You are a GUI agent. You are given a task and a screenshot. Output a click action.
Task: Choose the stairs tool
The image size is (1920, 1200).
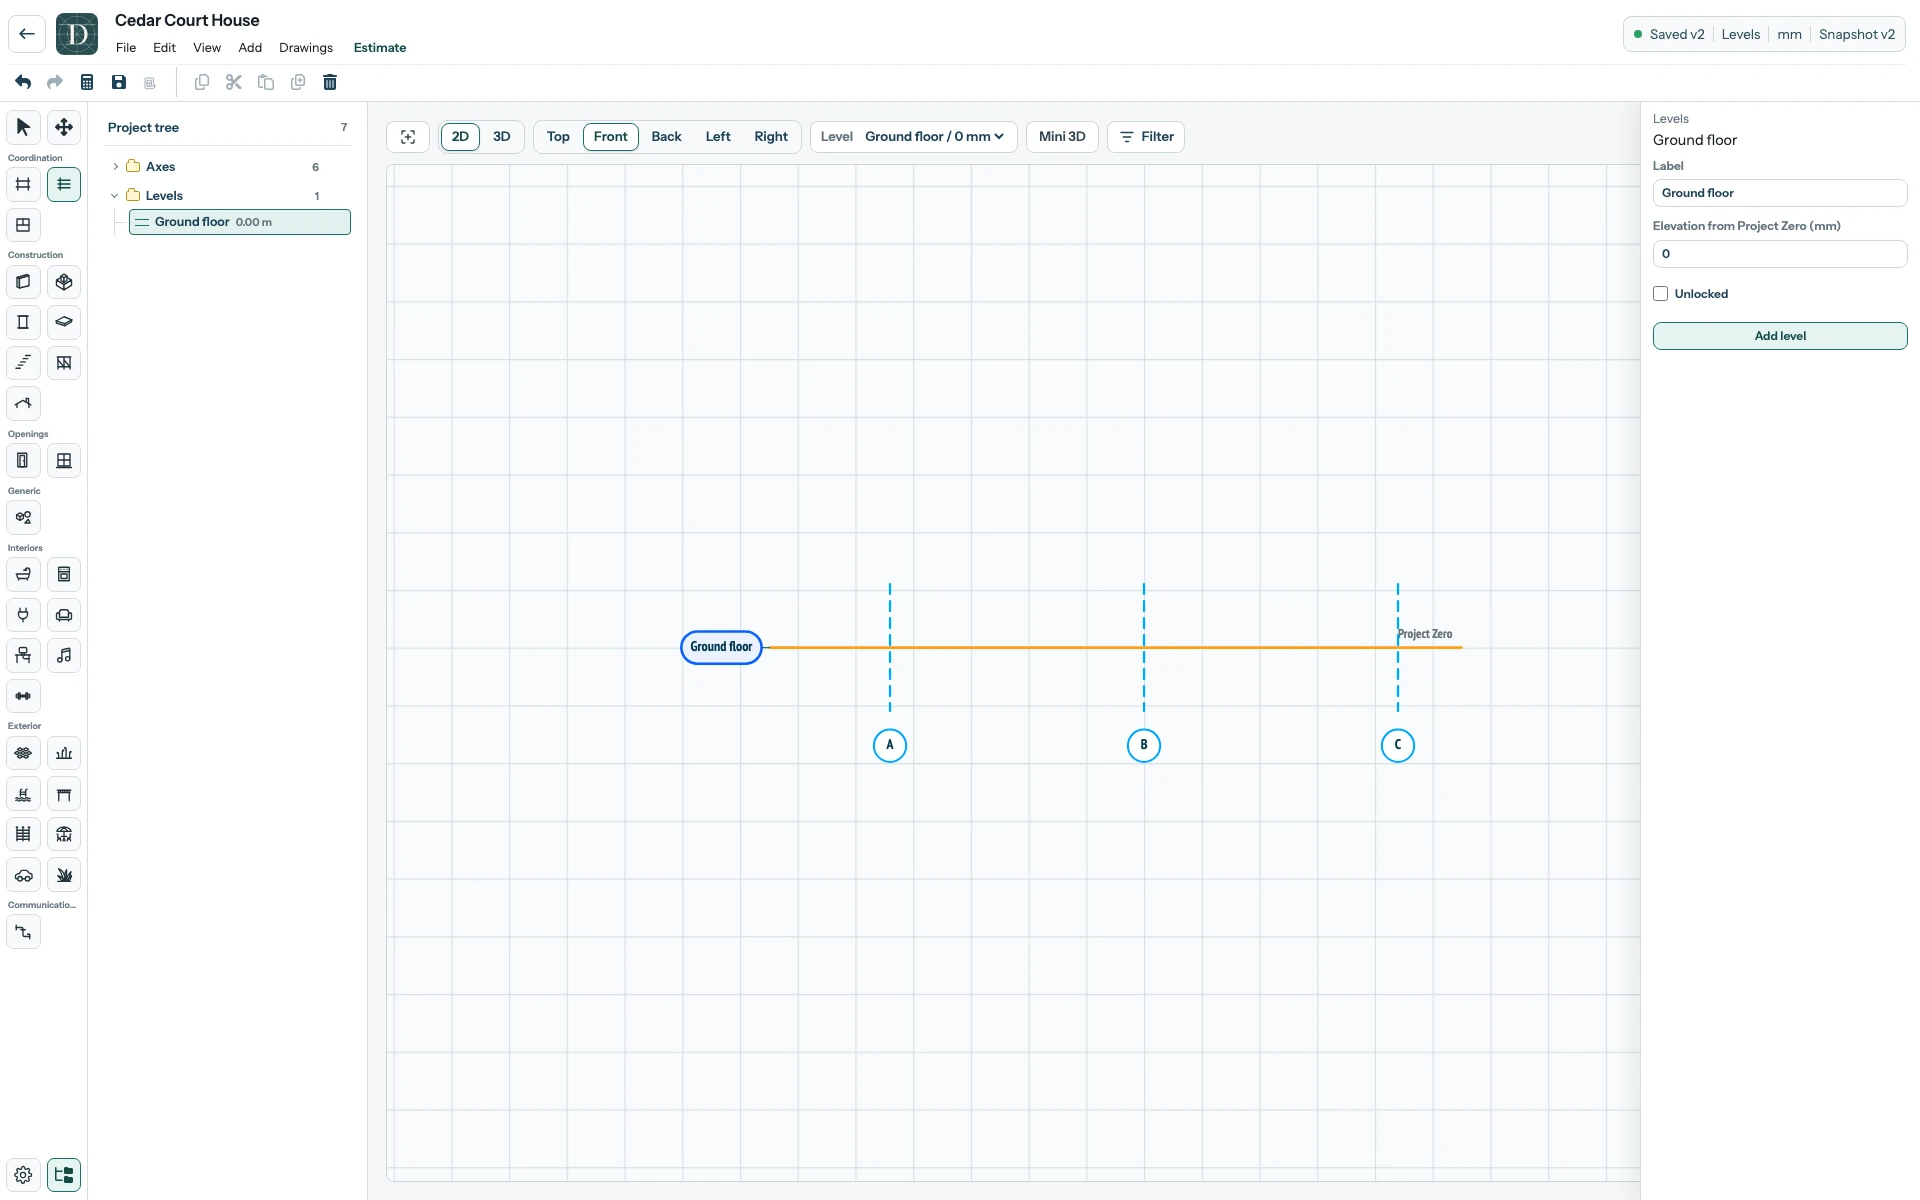pos(23,363)
